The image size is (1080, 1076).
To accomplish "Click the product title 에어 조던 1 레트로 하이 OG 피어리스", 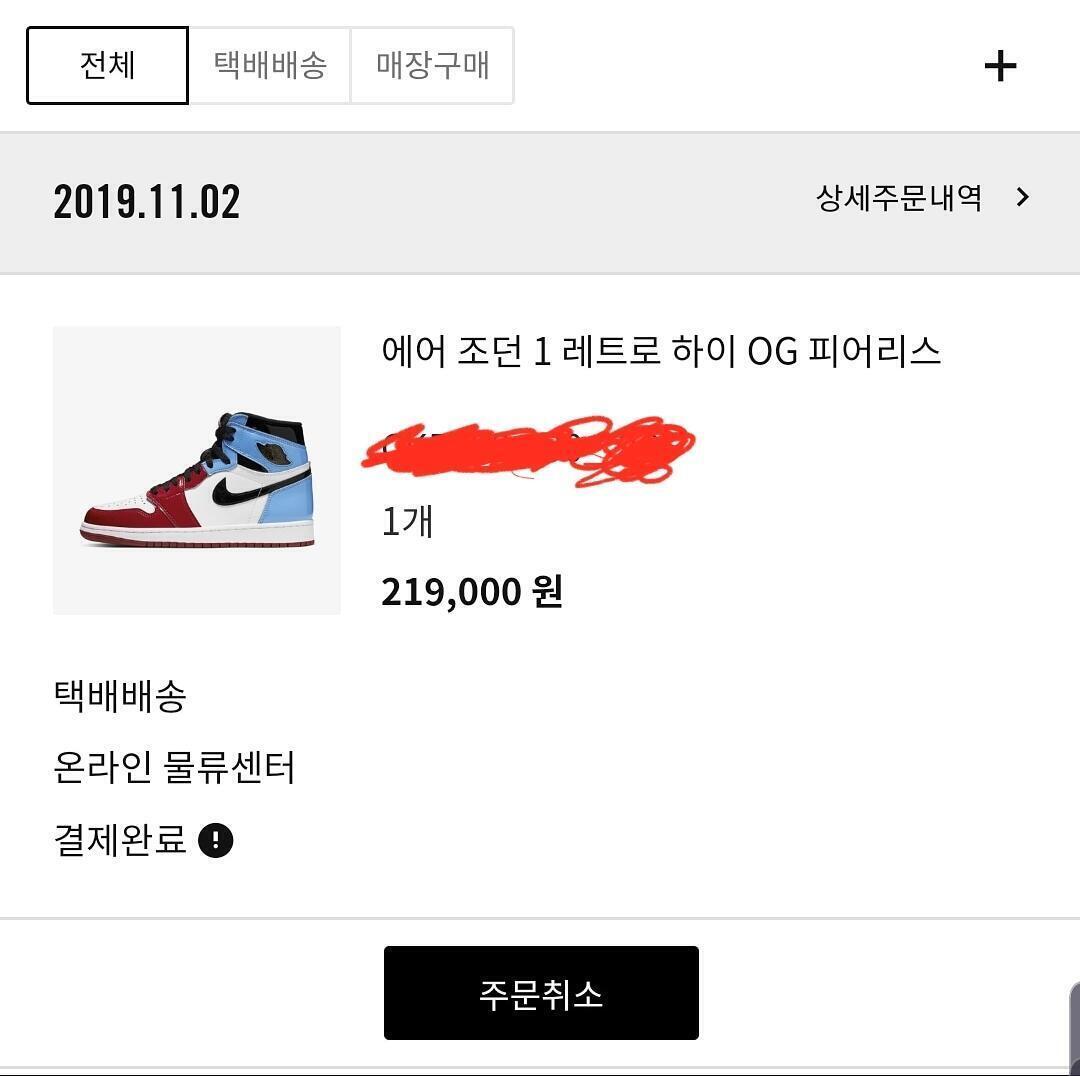I will coord(661,351).
